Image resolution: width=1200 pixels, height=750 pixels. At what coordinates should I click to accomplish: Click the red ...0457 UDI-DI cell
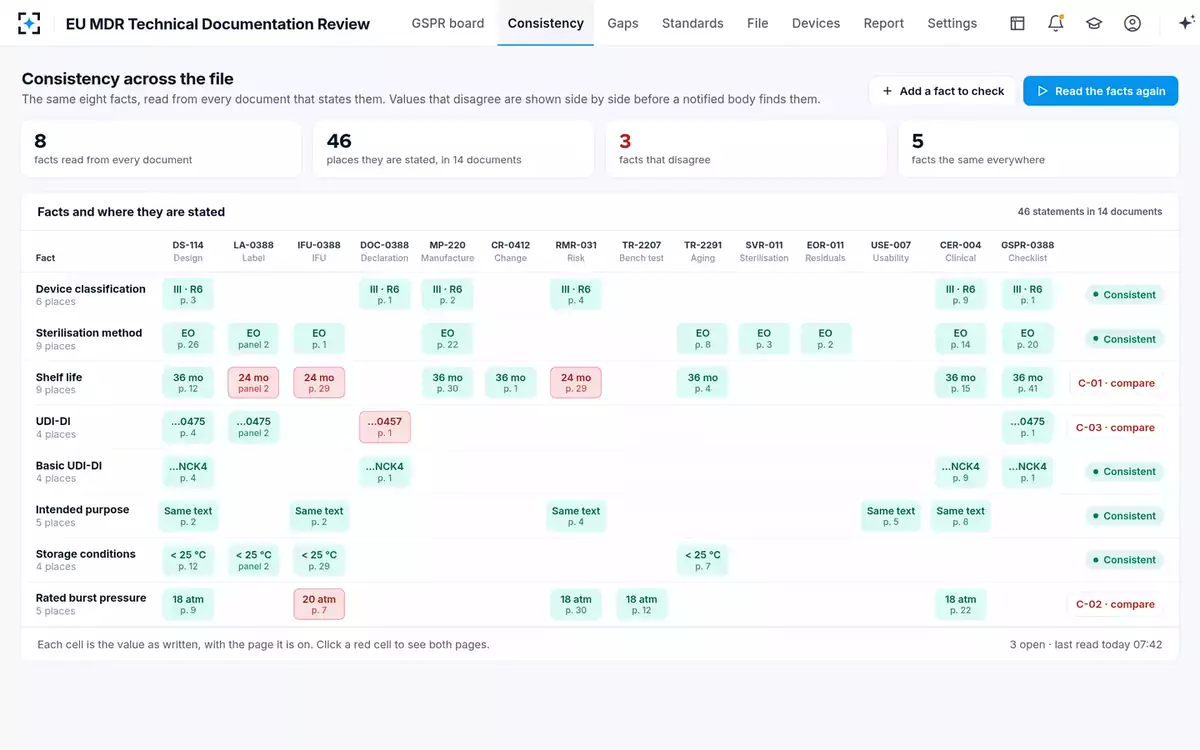pyautogui.click(x=385, y=427)
